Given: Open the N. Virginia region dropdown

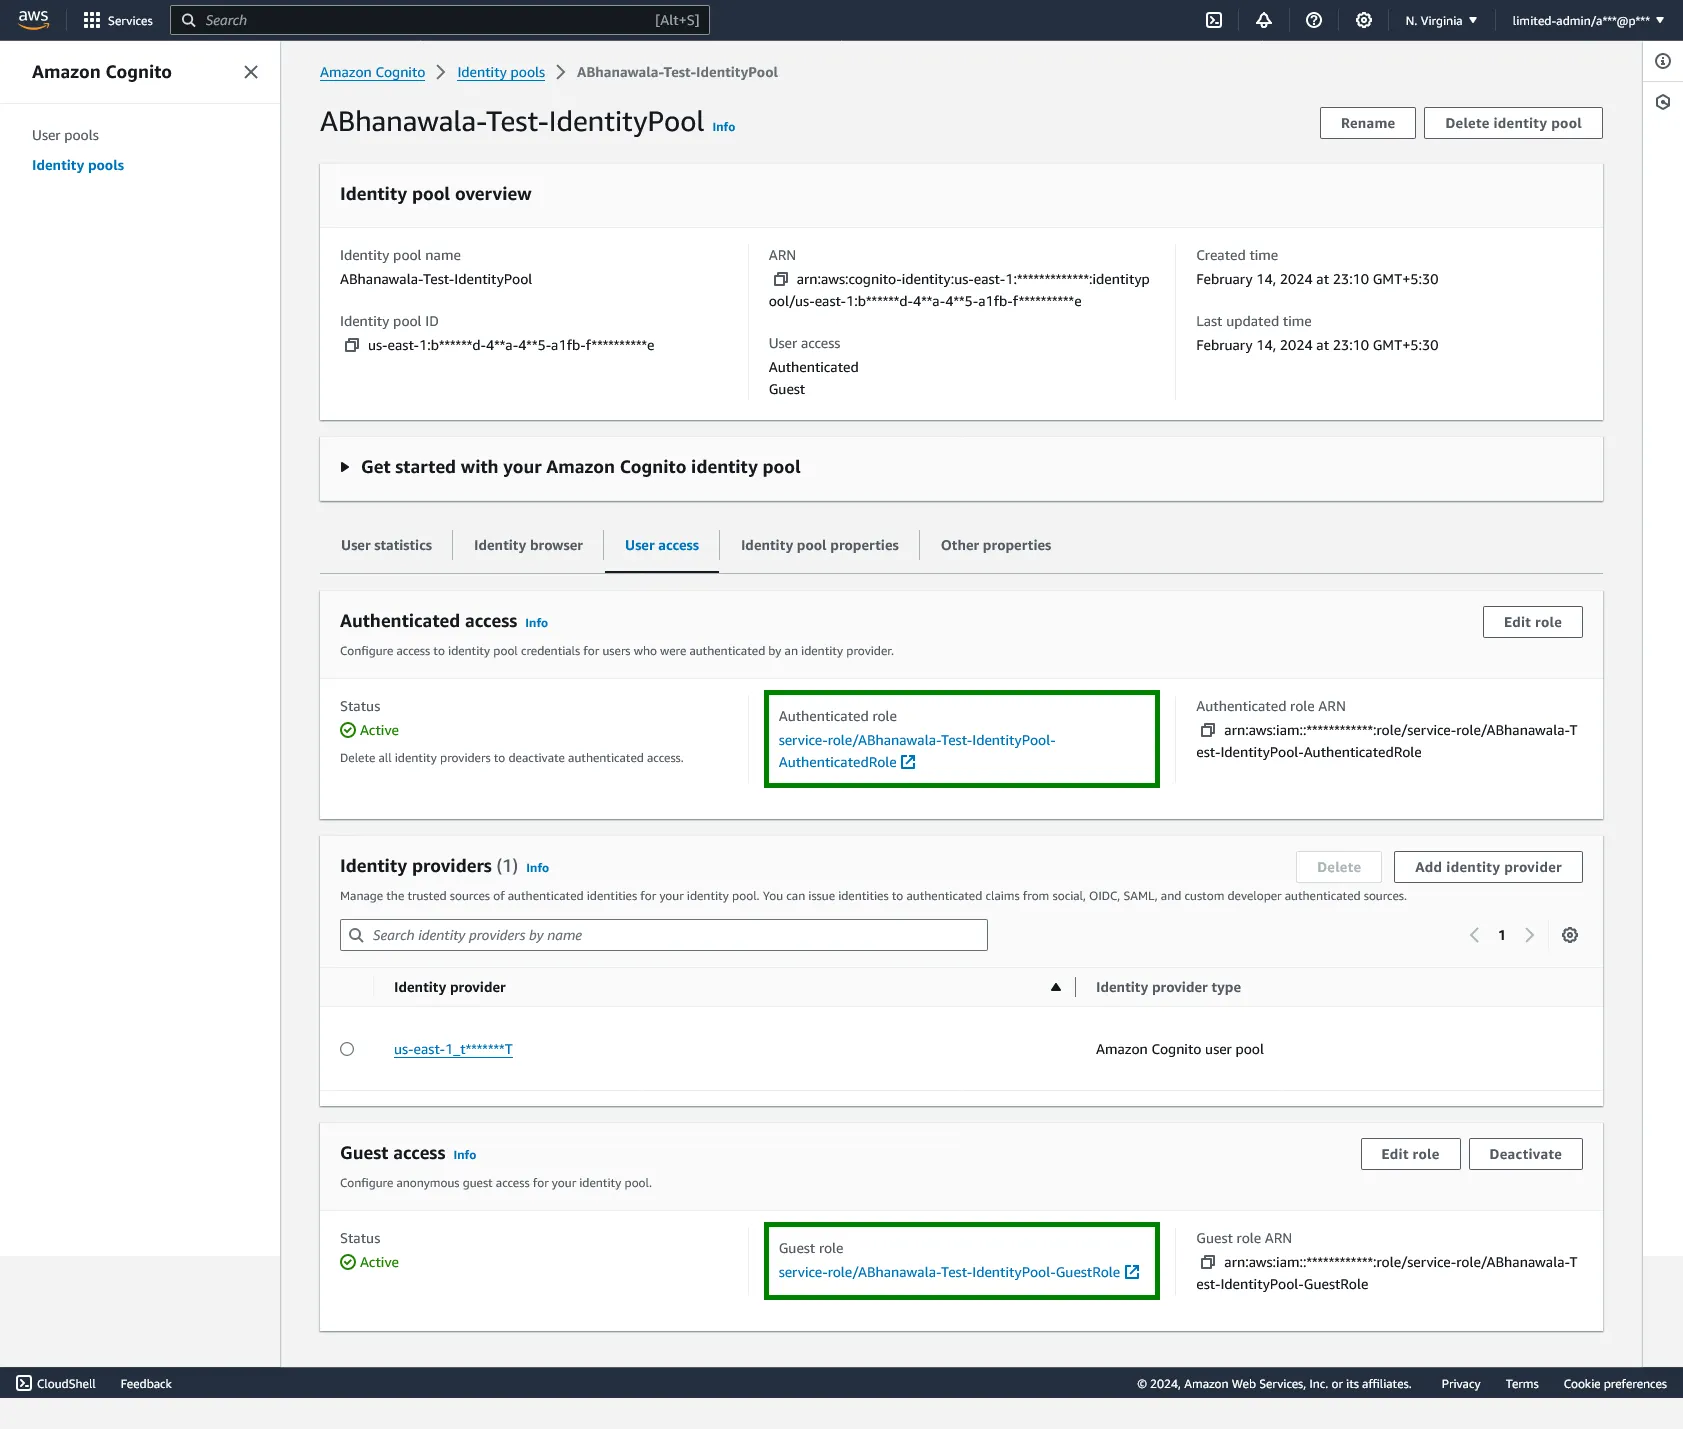Looking at the screenshot, I should click(1441, 20).
